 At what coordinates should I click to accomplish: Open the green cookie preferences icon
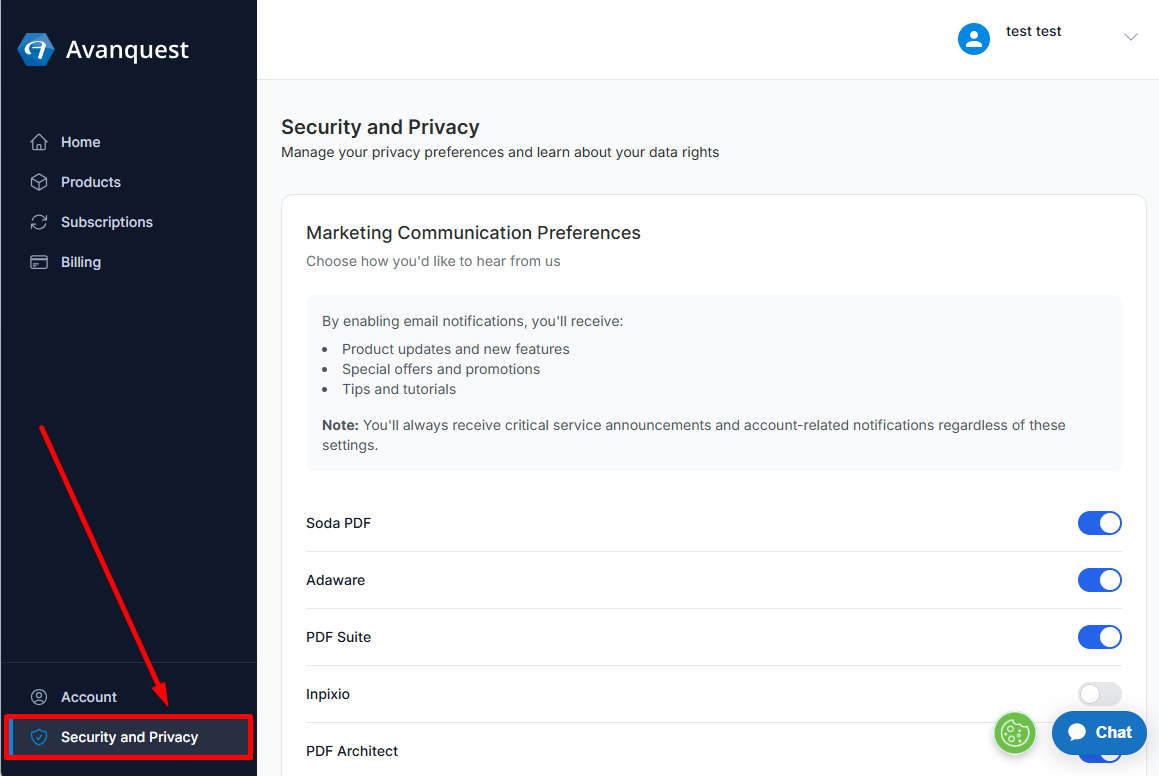point(1015,733)
